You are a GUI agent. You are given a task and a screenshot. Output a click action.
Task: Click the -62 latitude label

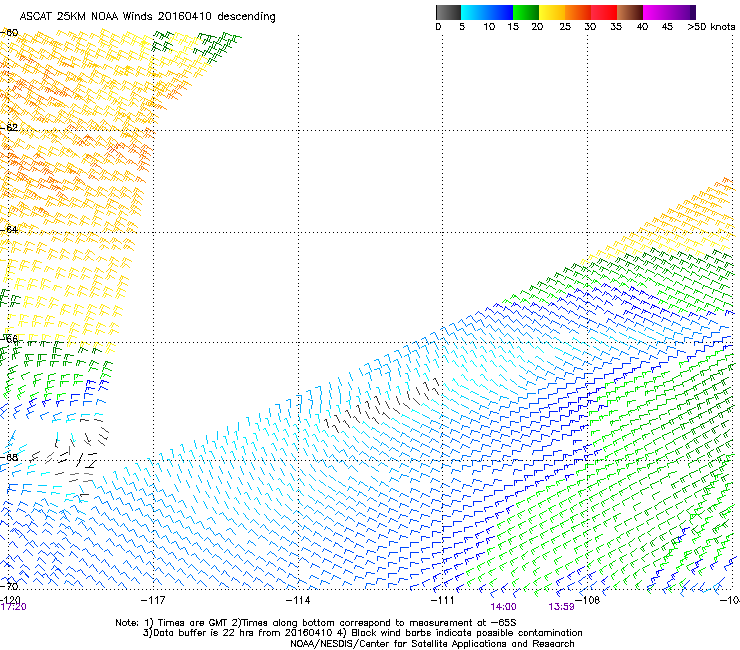click(x=9, y=127)
